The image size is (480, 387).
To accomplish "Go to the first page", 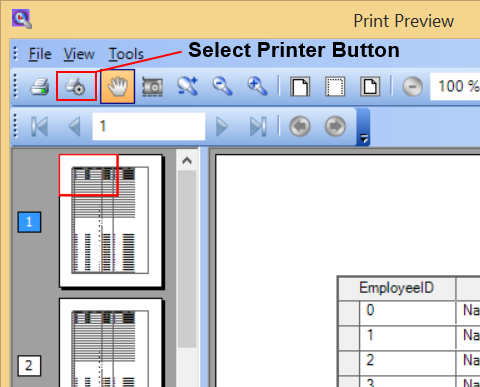I will click(40, 126).
